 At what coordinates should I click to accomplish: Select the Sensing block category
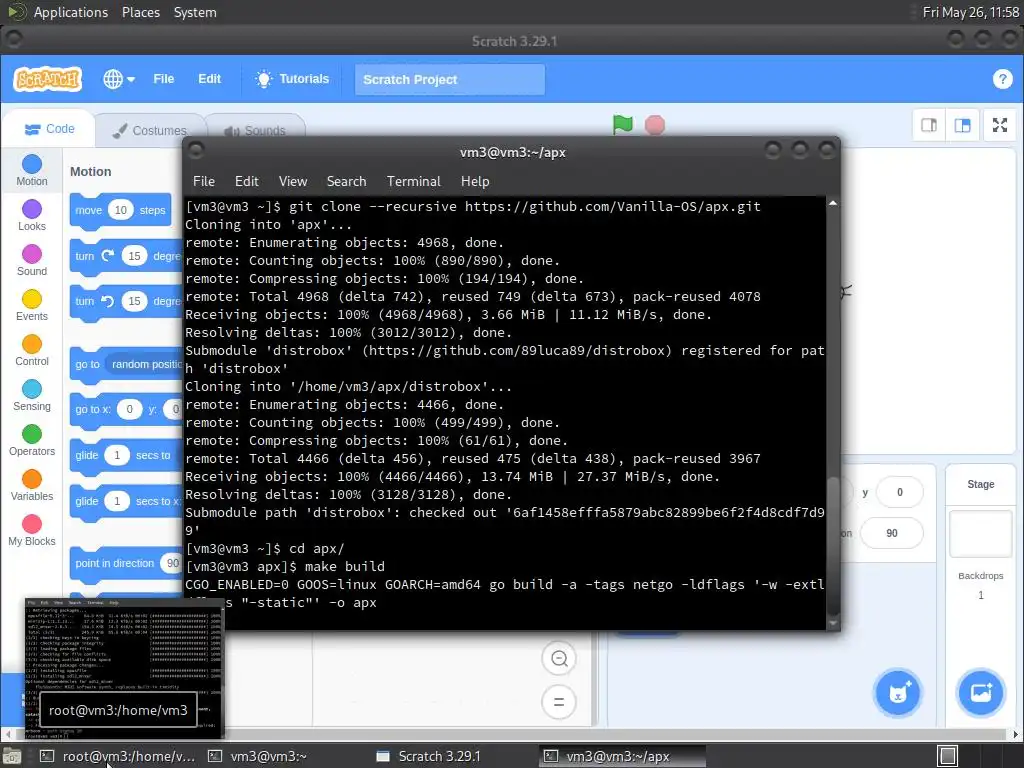click(32, 396)
